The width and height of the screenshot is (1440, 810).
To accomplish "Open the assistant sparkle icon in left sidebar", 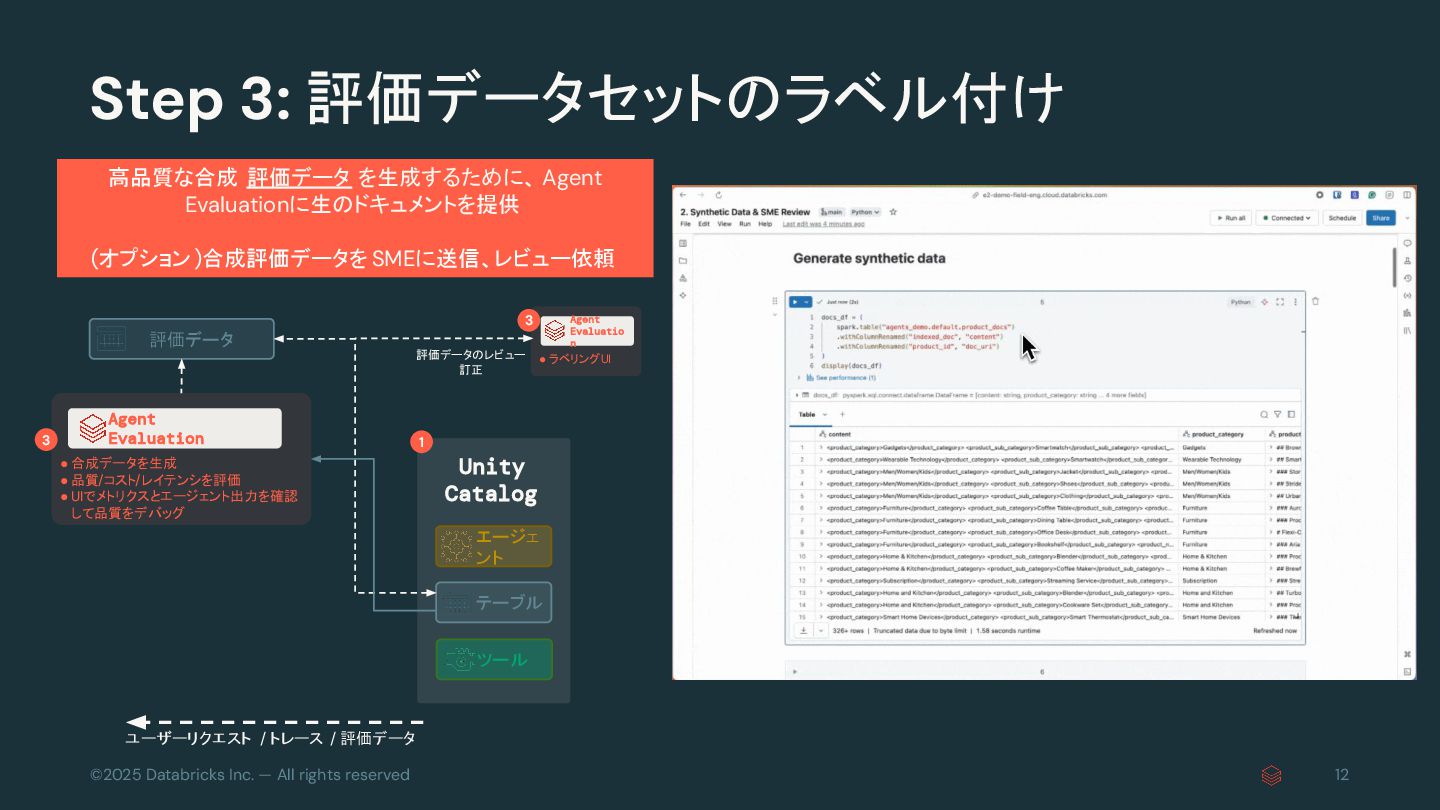I will point(683,295).
